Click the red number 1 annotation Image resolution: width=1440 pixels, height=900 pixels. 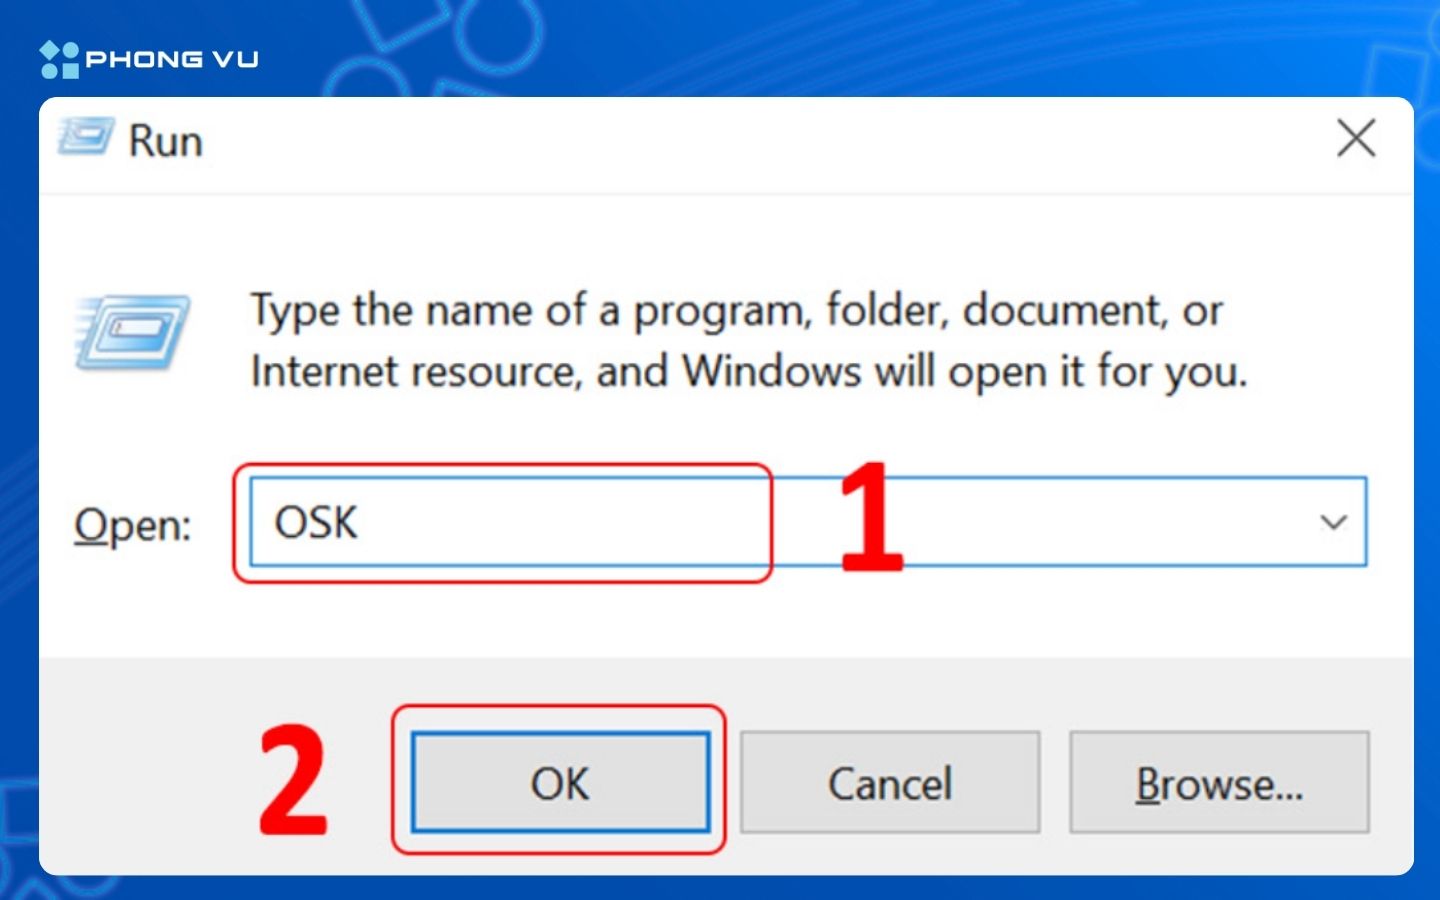pos(871,517)
